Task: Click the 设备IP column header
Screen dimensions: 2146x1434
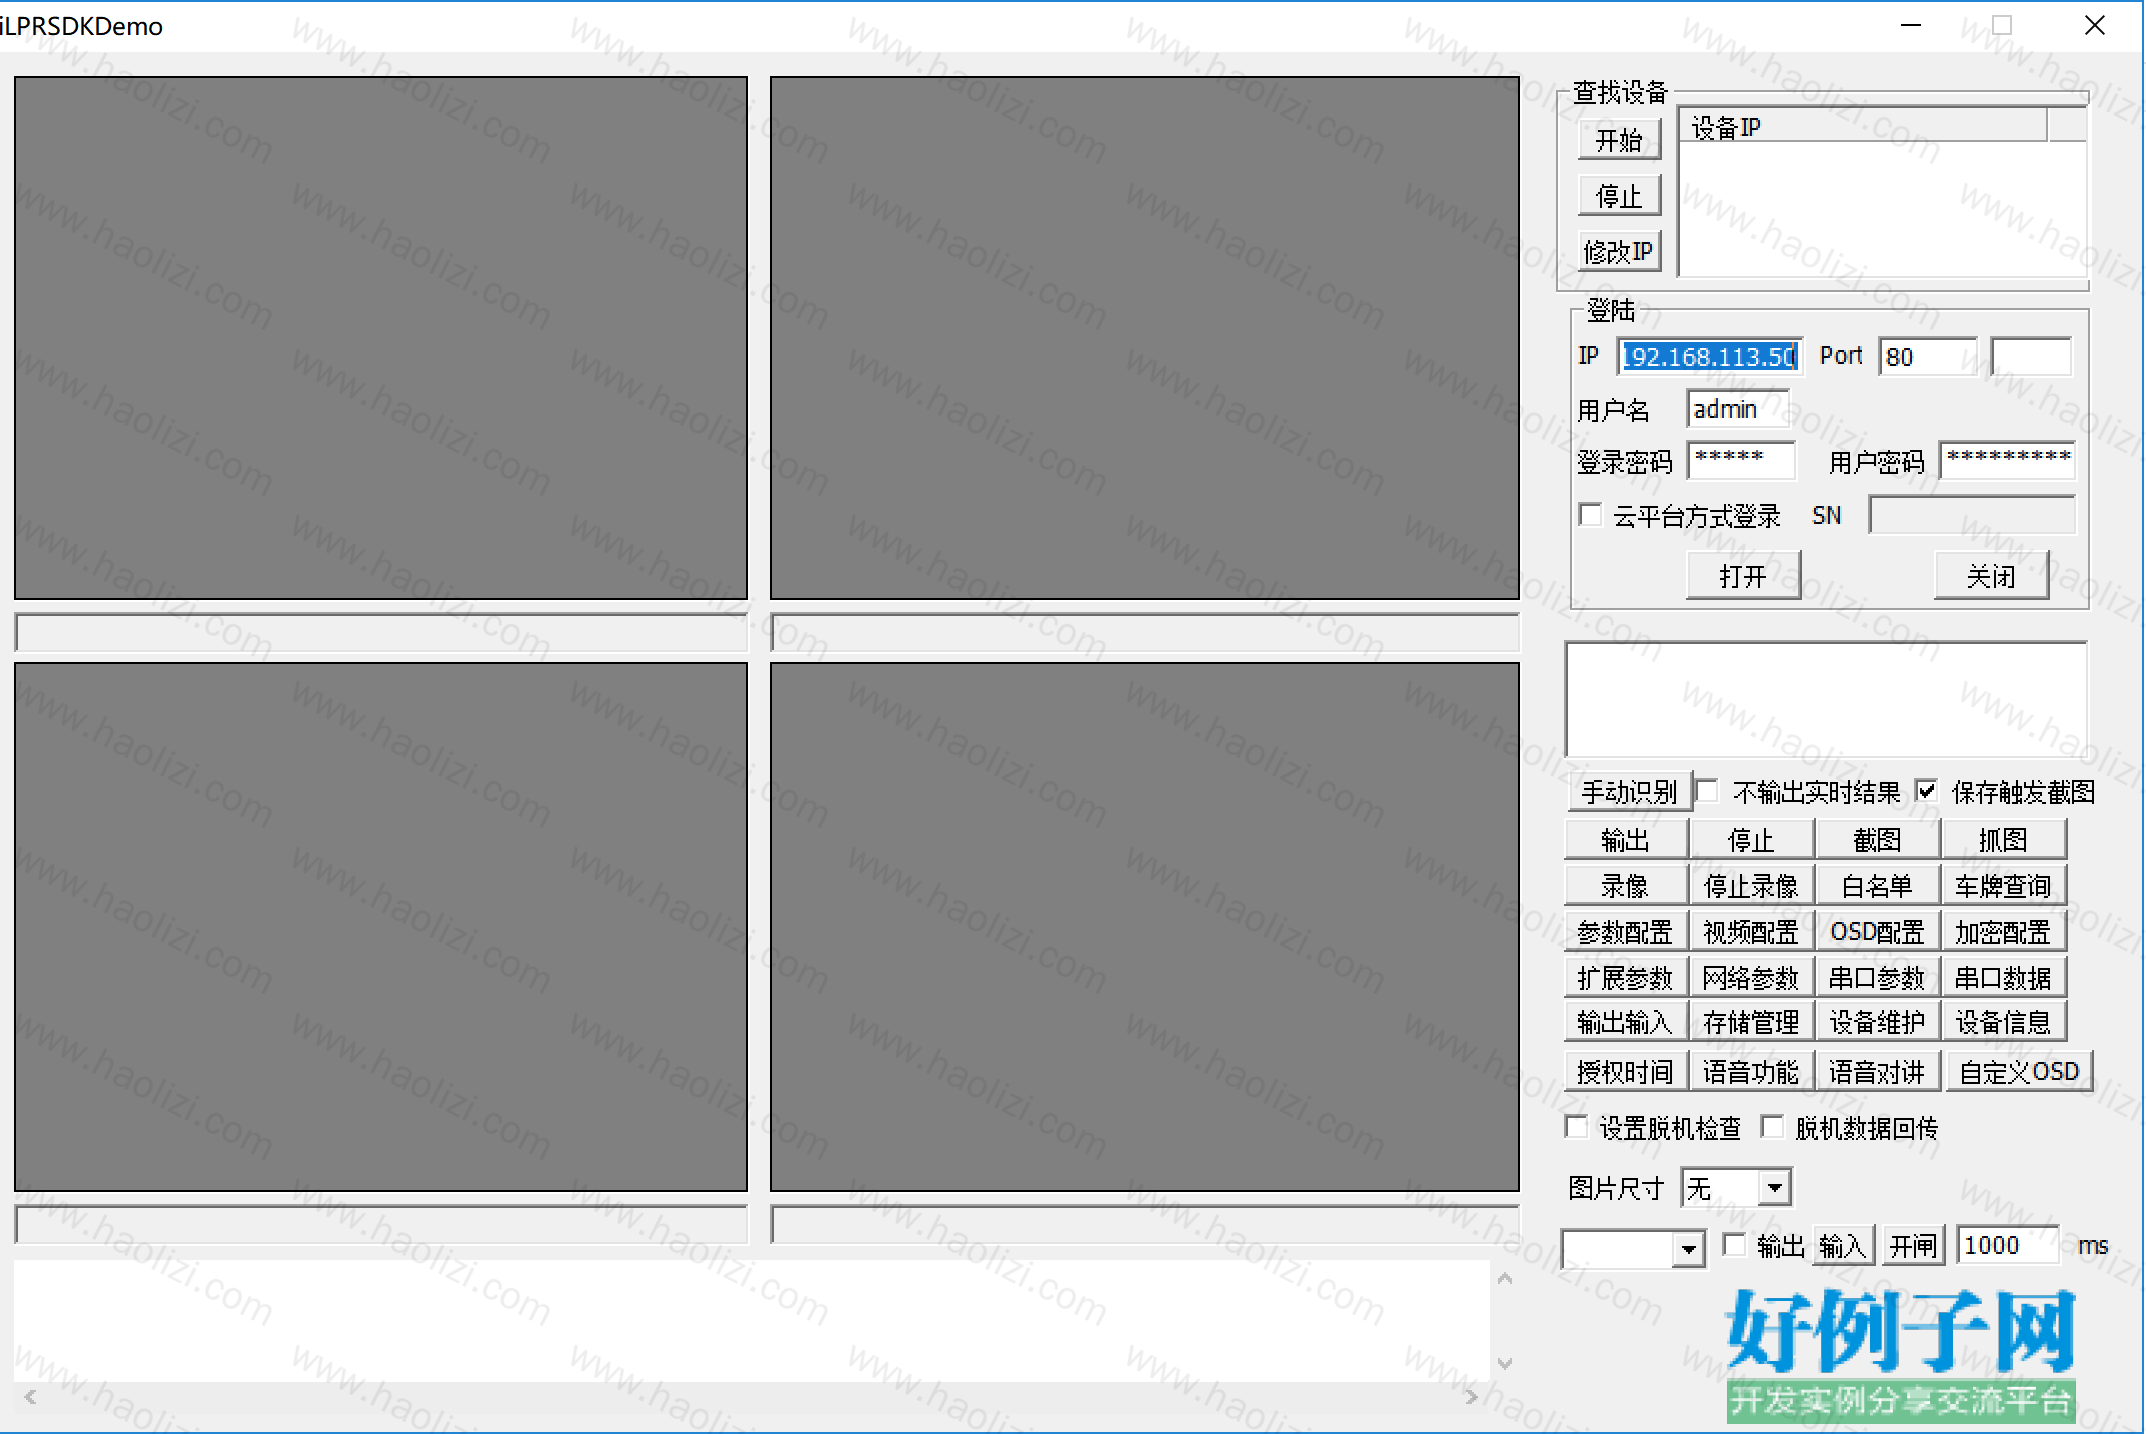Action: [1863, 127]
